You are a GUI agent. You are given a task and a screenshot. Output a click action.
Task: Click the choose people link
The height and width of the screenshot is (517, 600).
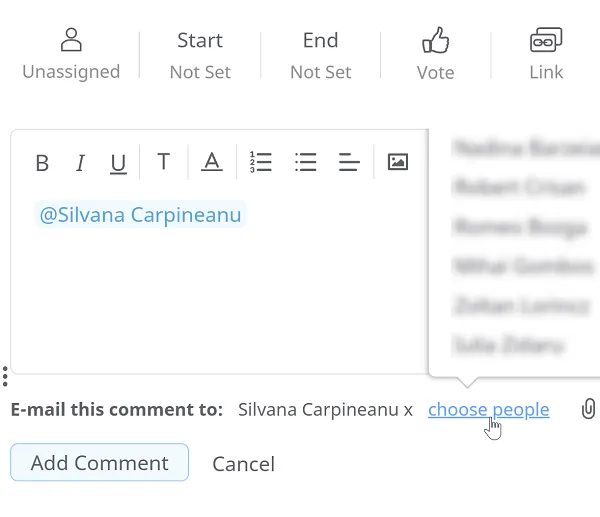489,409
